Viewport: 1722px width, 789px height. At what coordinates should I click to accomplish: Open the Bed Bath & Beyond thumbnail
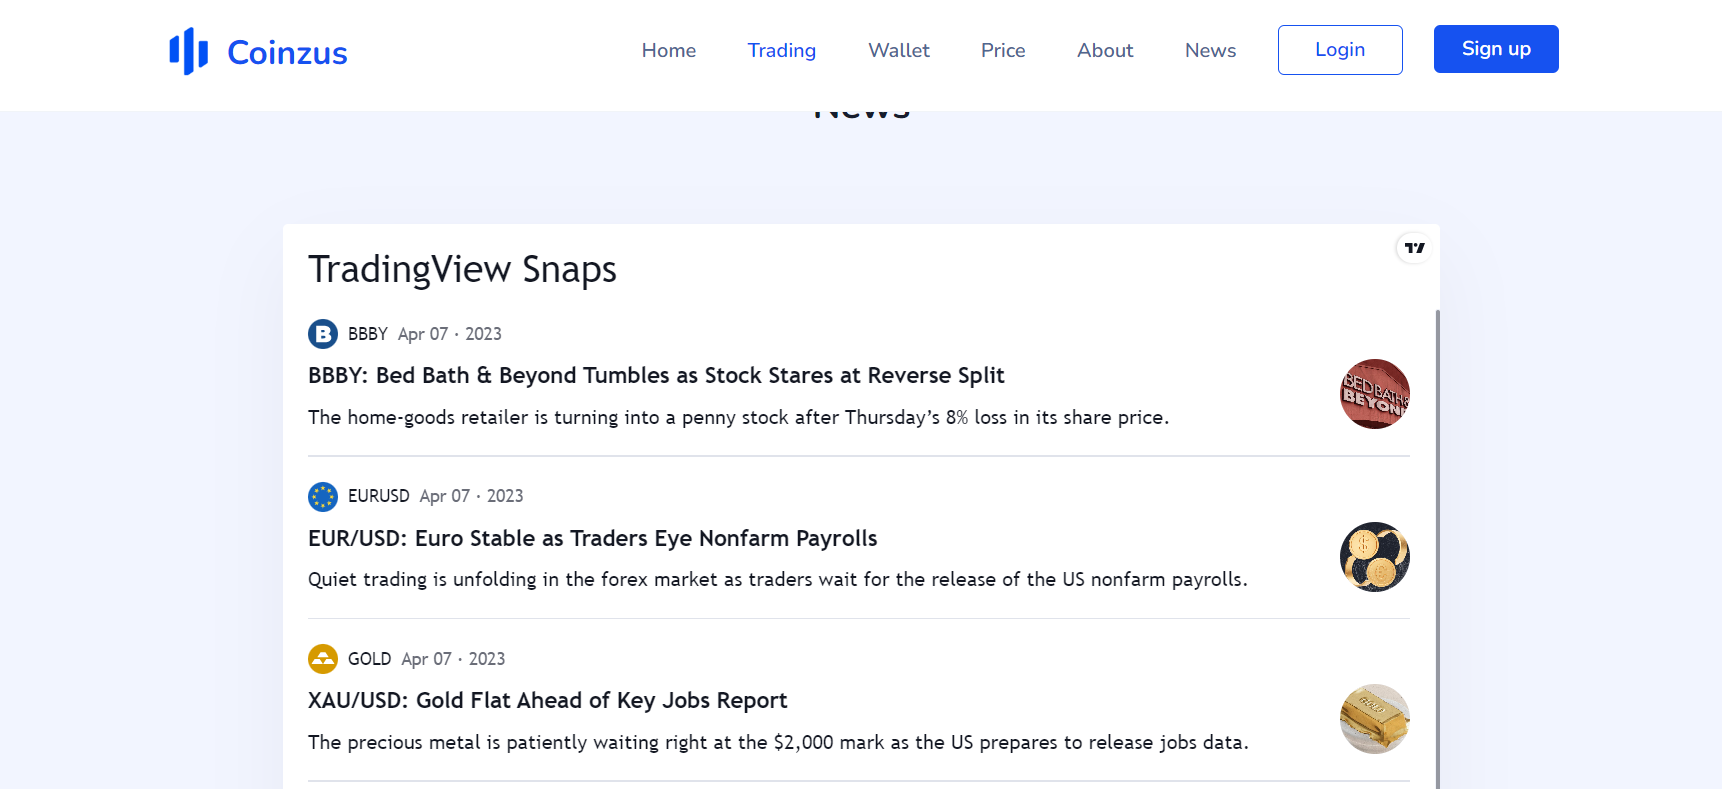[x=1374, y=394]
